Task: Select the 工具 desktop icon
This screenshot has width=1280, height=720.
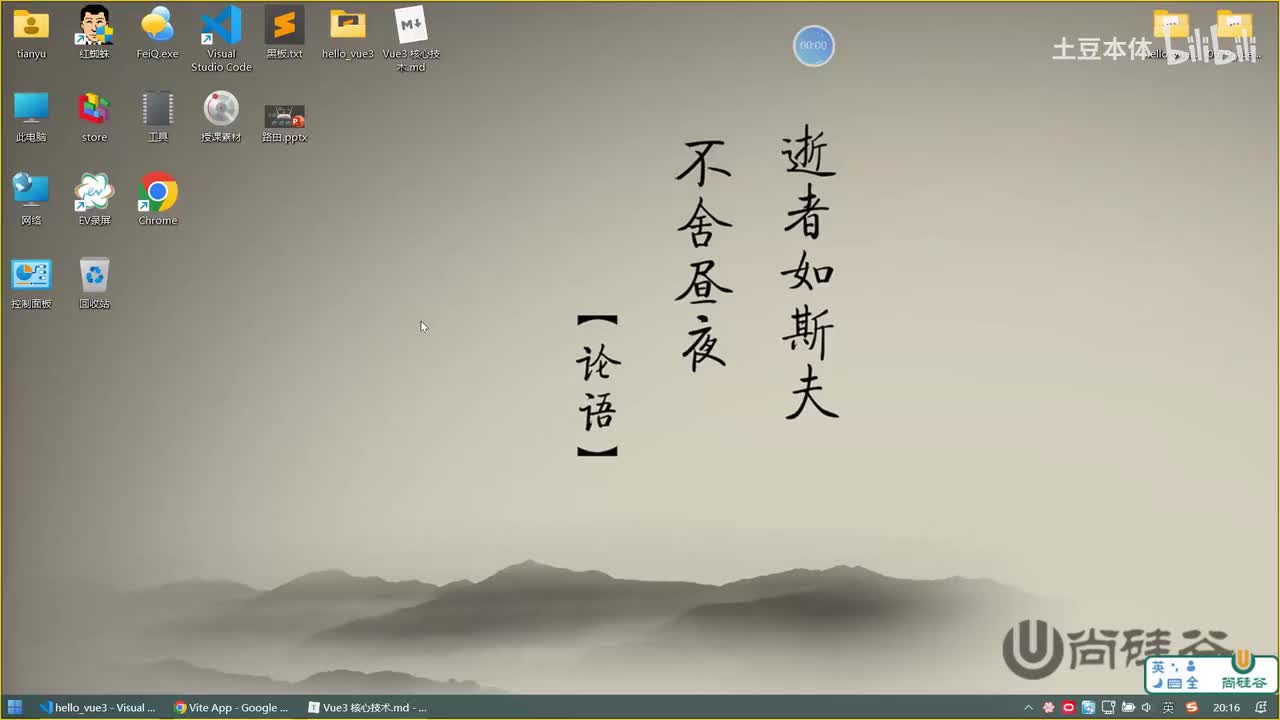Action: point(157,117)
